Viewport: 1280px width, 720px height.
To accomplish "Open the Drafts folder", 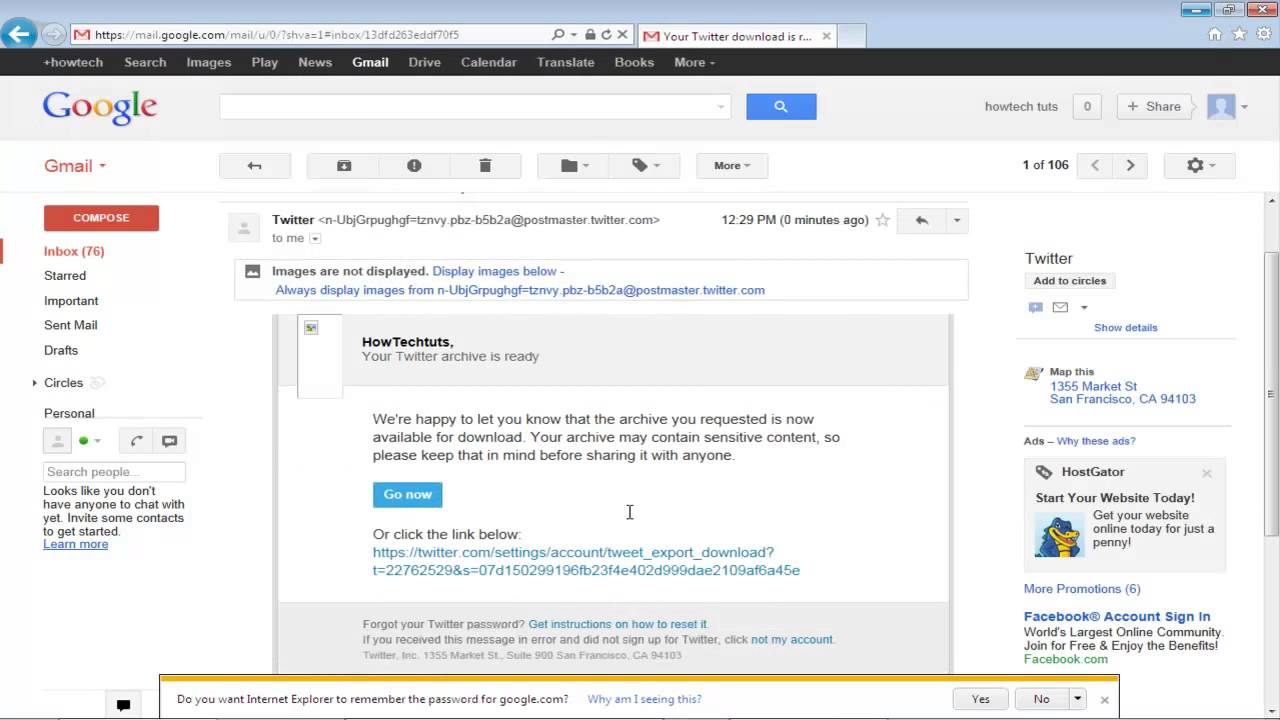I will click(61, 350).
